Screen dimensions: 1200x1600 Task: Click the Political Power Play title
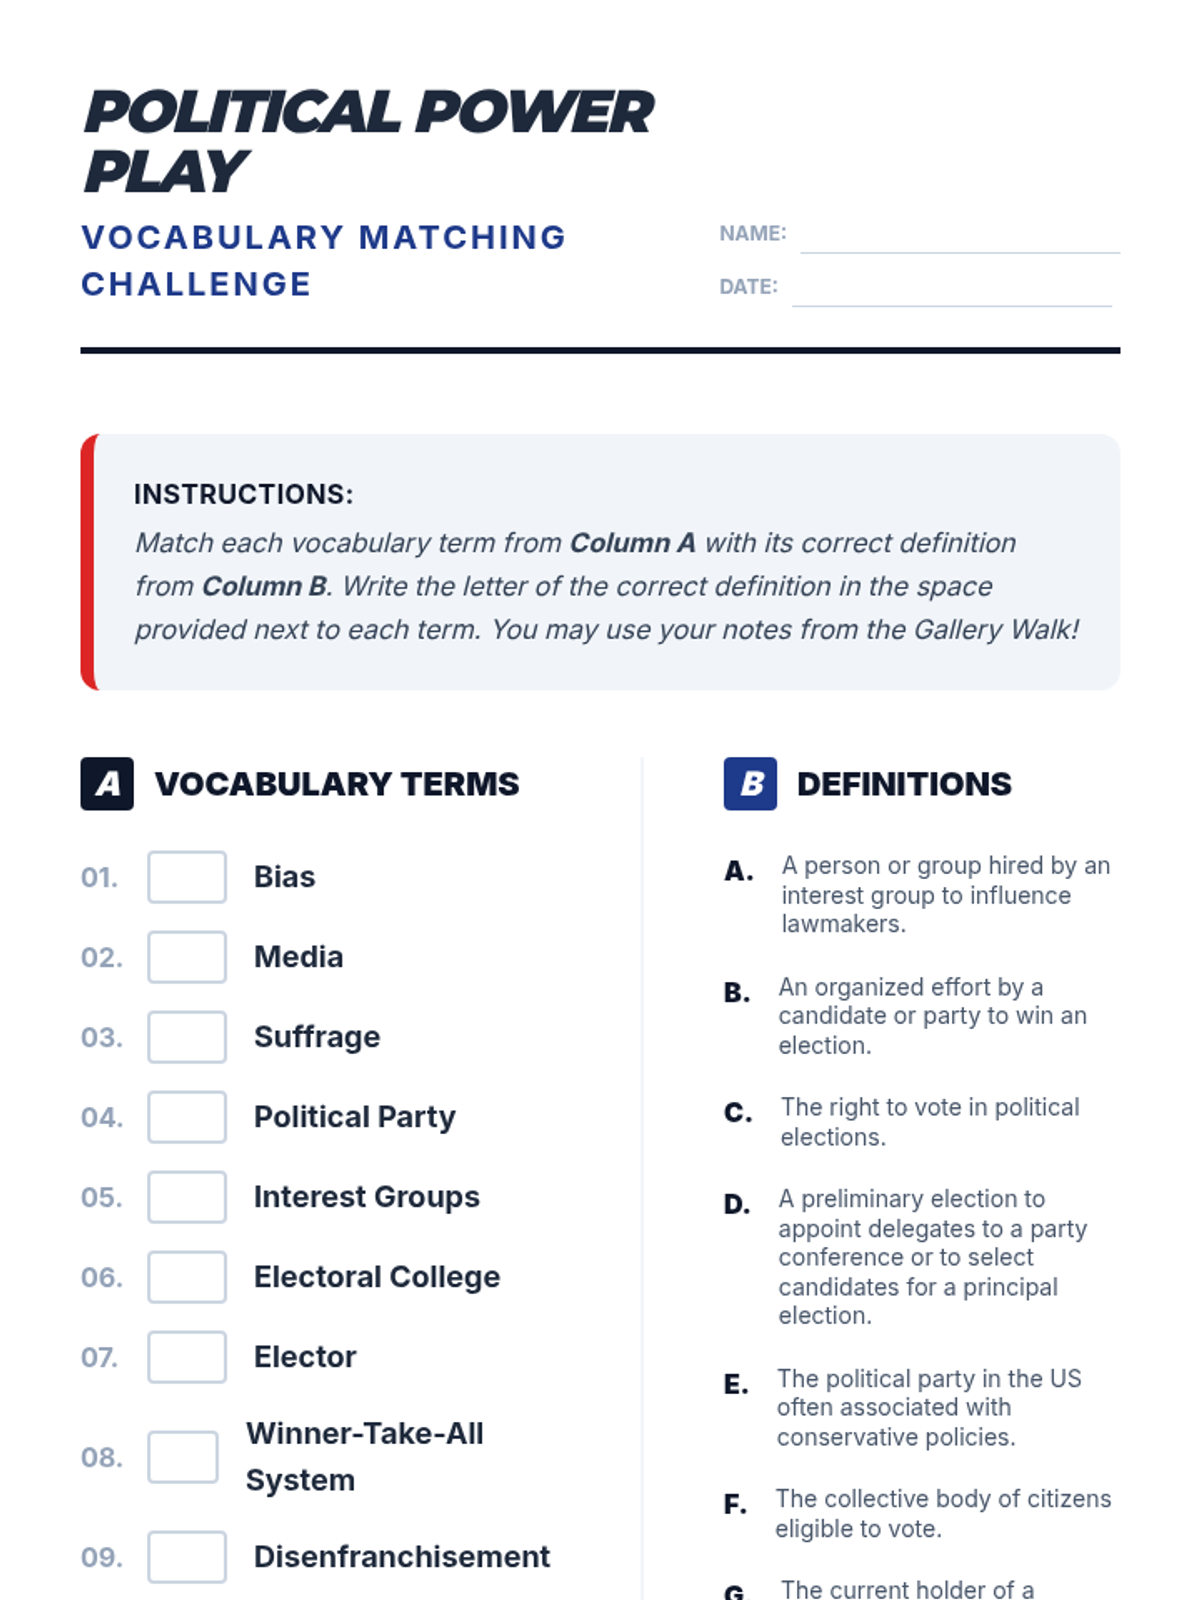tap(368, 141)
